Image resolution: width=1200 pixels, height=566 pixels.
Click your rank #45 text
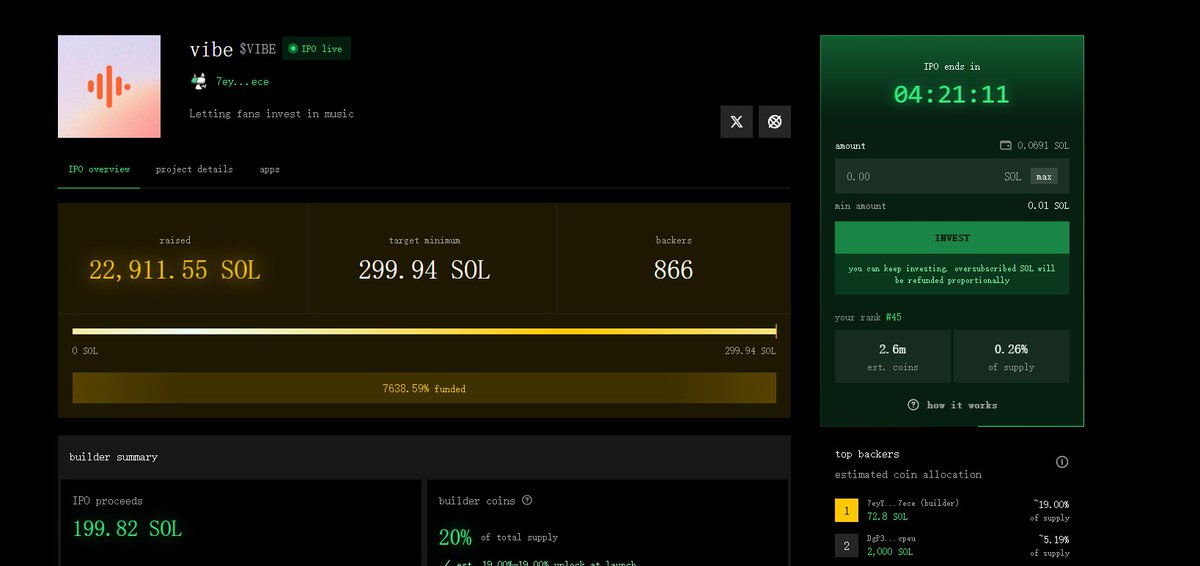pos(868,318)
